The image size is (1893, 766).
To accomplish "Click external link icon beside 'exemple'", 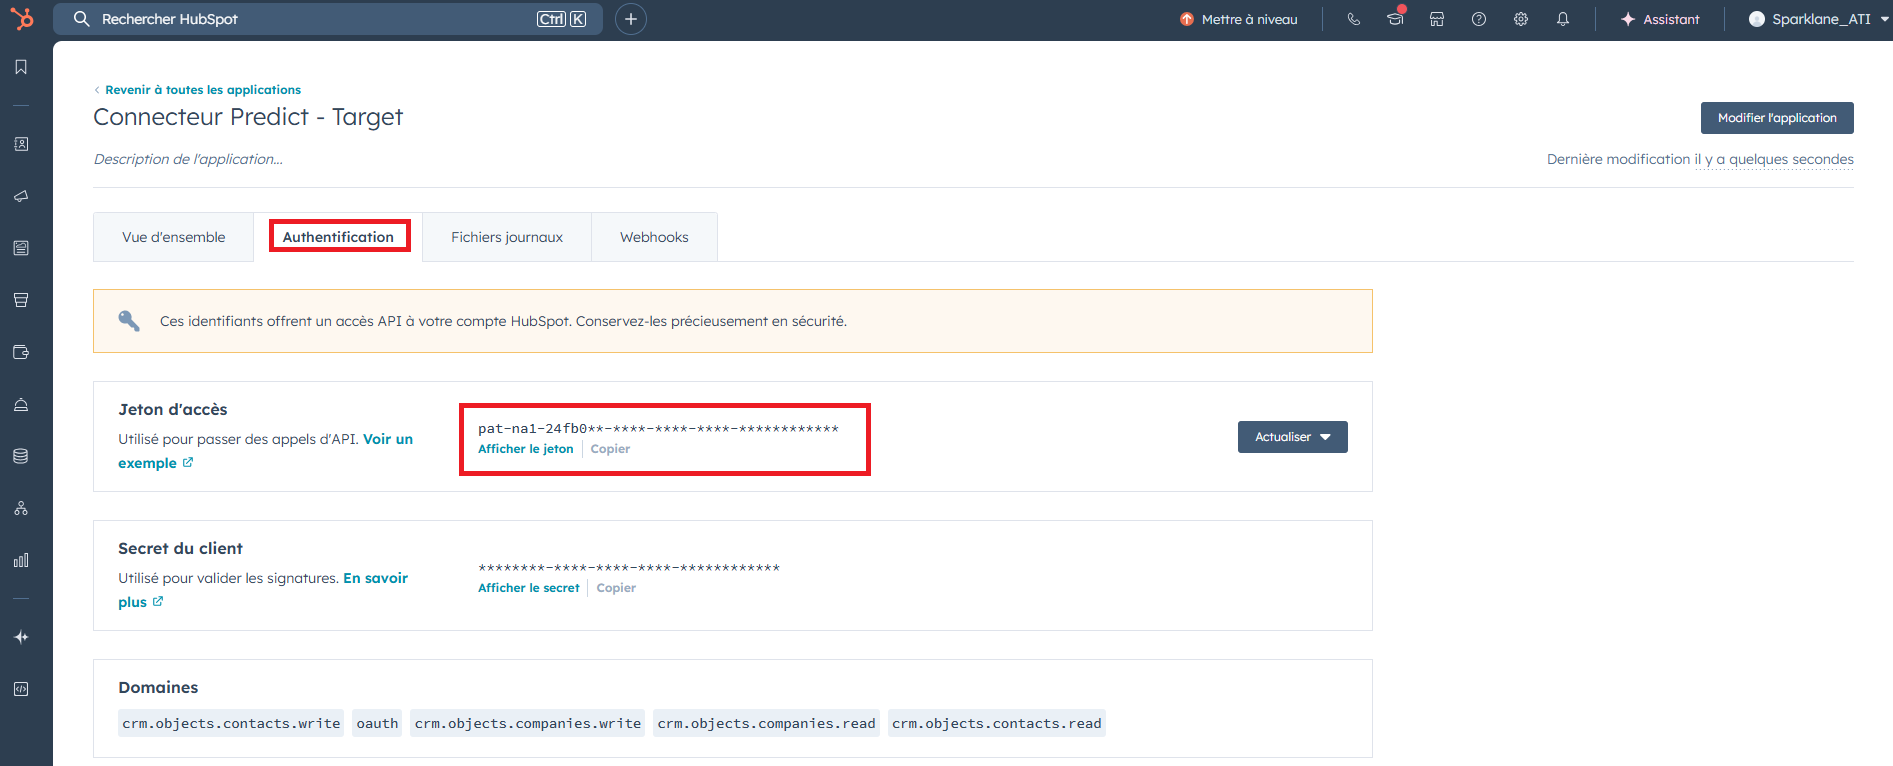I will click(x=188, y=462).
